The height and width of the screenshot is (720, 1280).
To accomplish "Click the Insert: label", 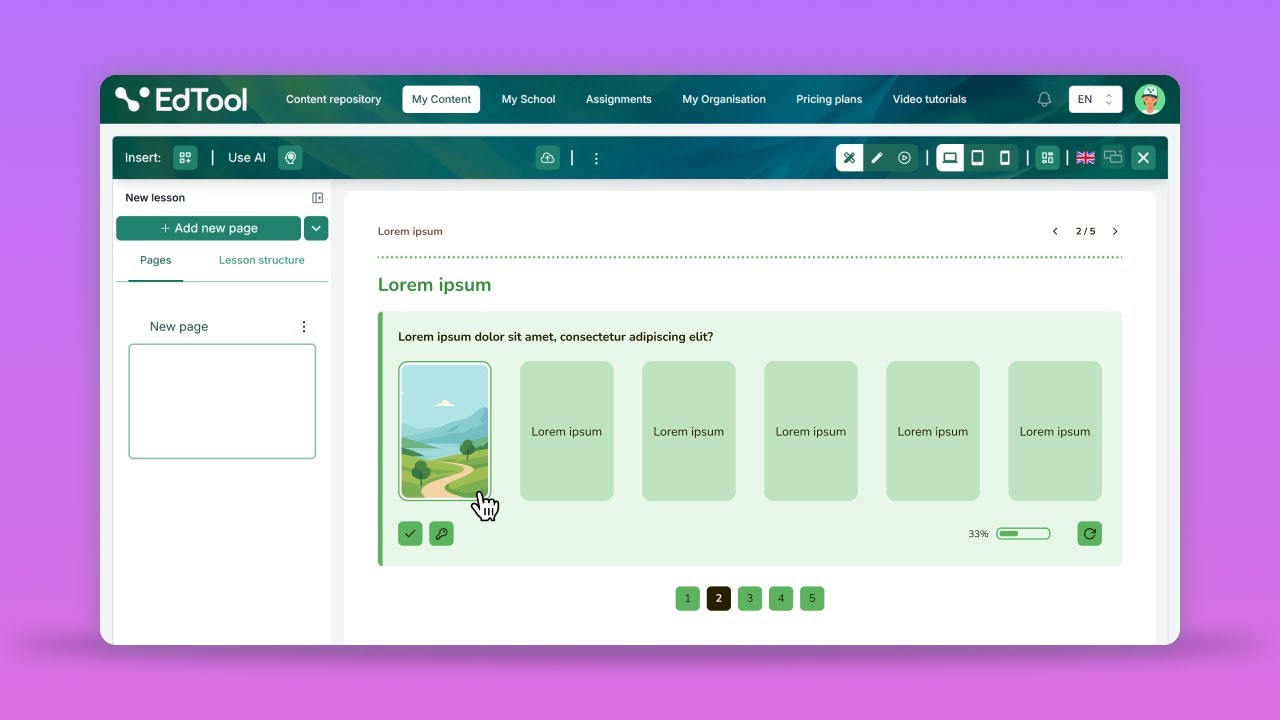I will [x=143, y=158].
